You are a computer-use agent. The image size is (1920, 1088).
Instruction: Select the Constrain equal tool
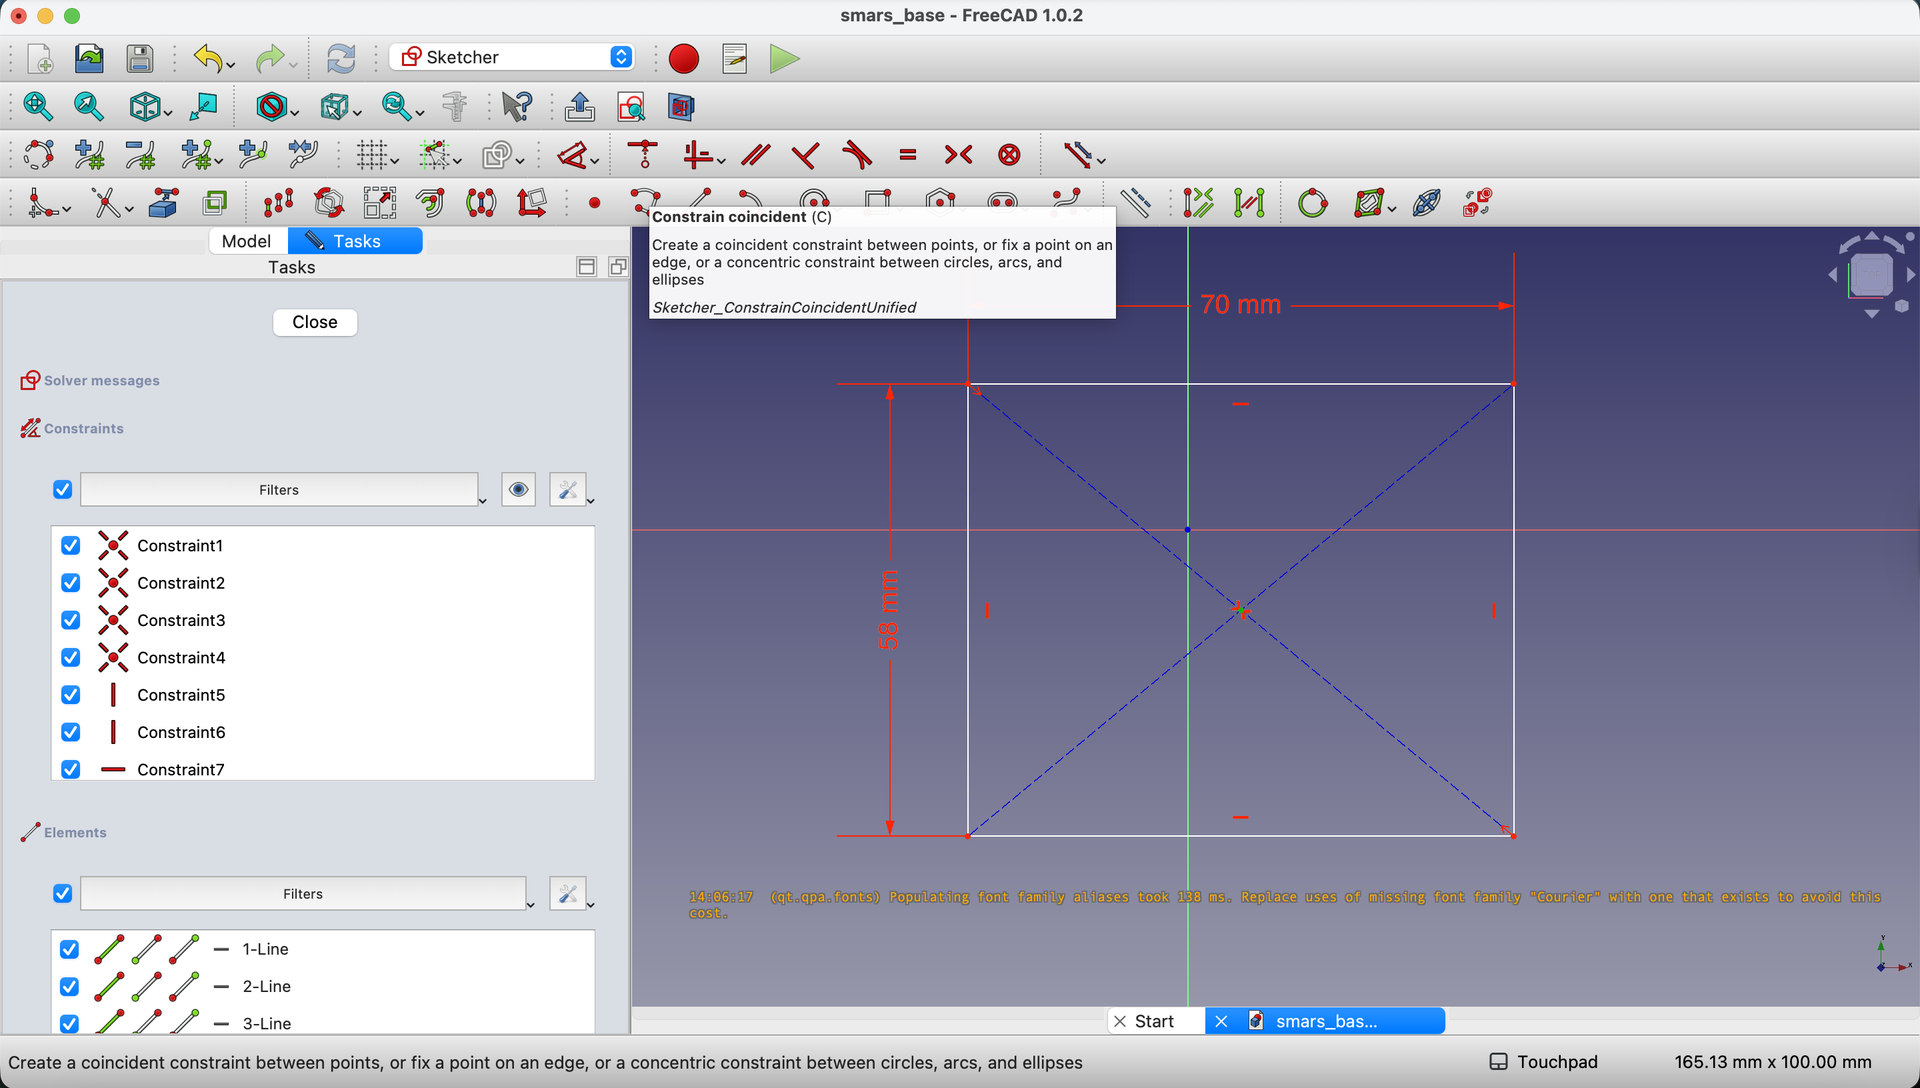(908, 155)
